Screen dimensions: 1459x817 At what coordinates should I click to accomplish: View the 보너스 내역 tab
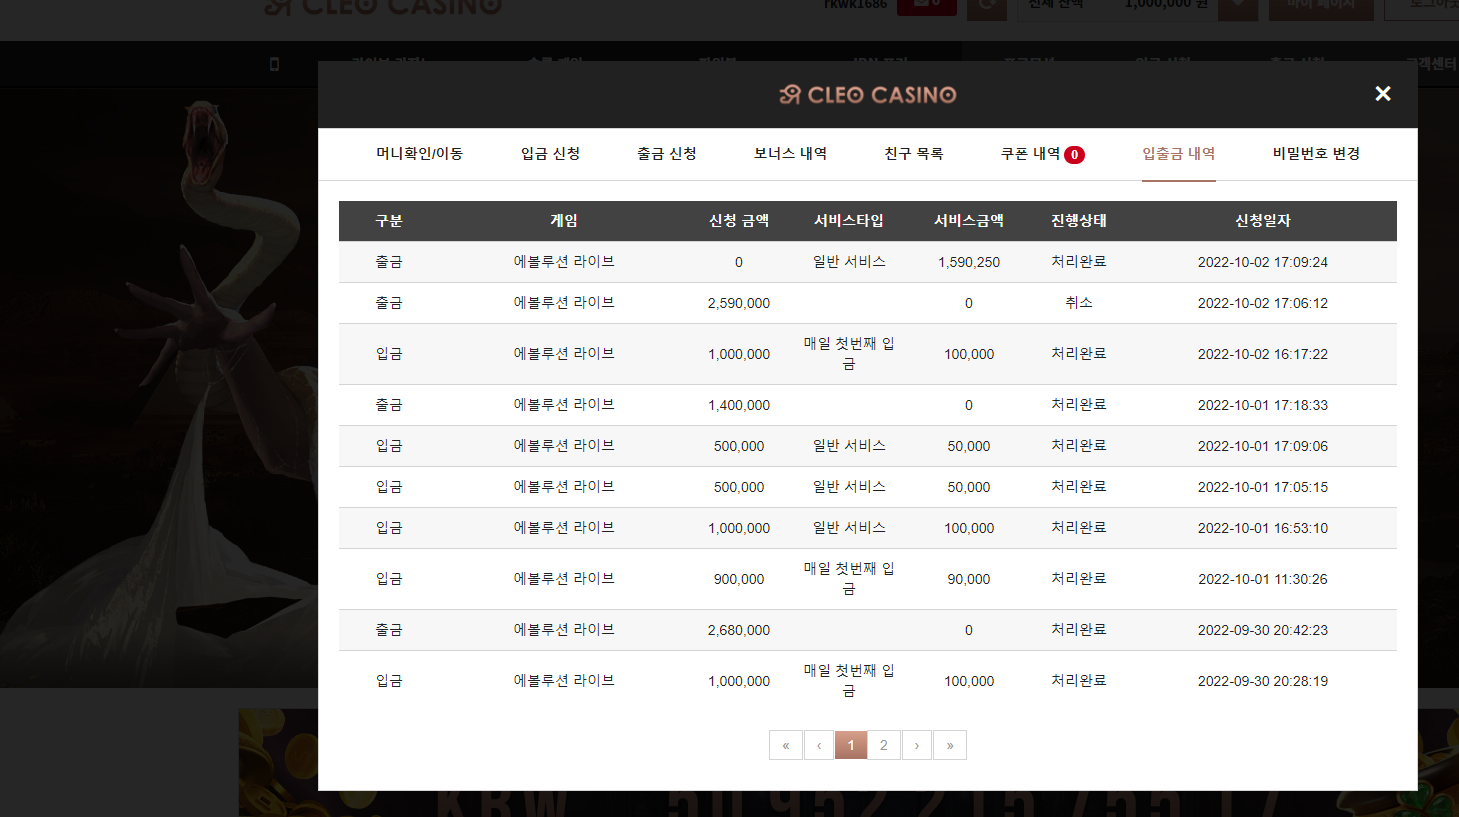coord(790,153)
